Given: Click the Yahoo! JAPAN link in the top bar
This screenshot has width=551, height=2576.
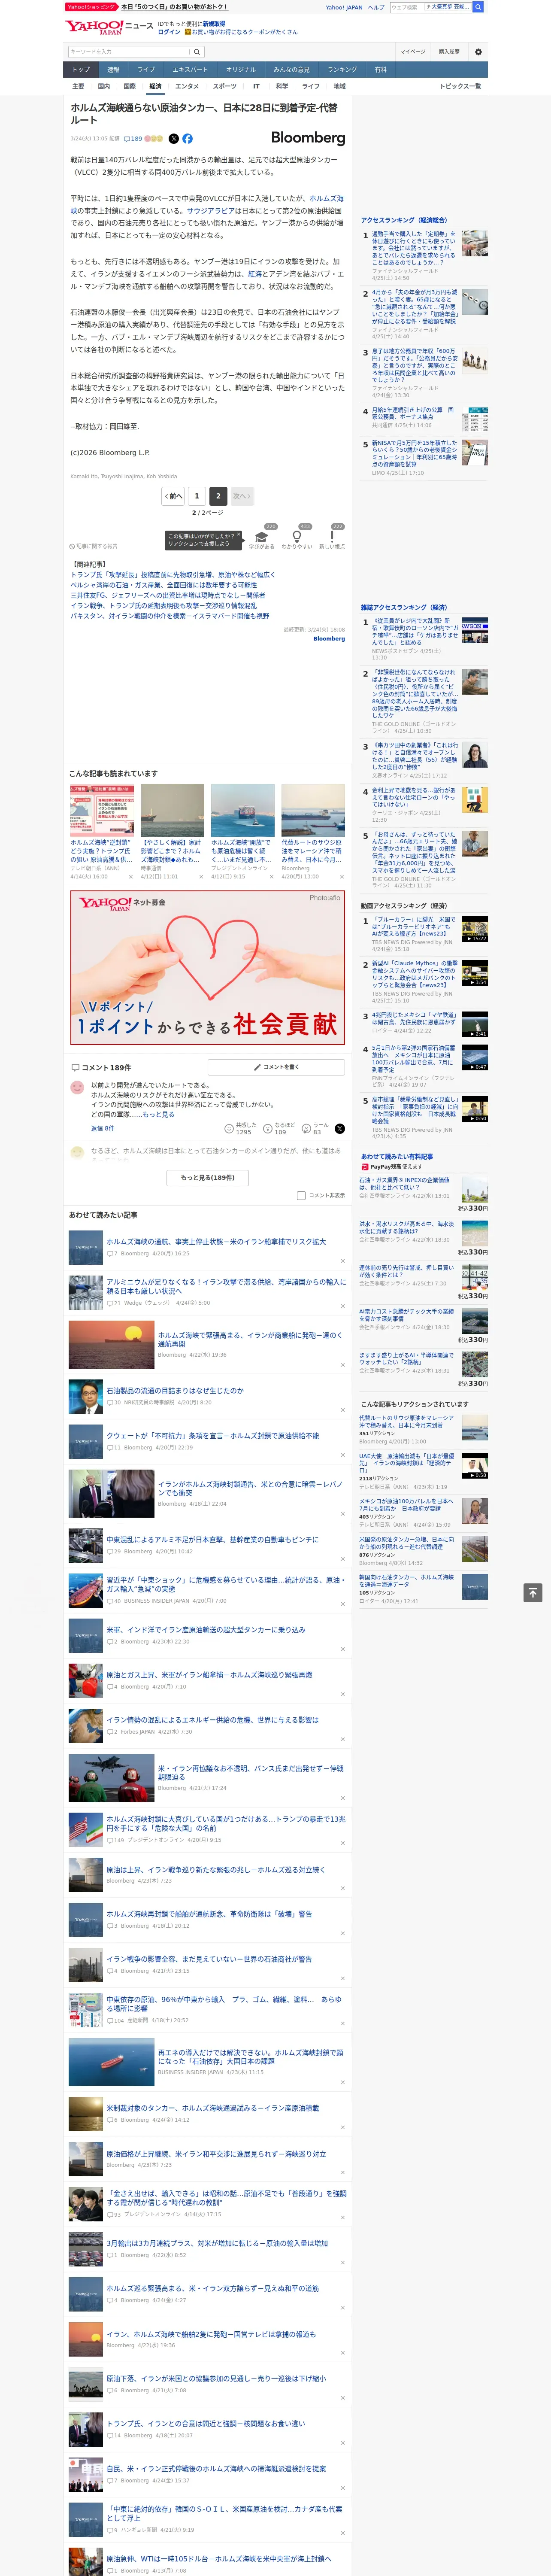Looking at the screenshot, I should point(344,7).
